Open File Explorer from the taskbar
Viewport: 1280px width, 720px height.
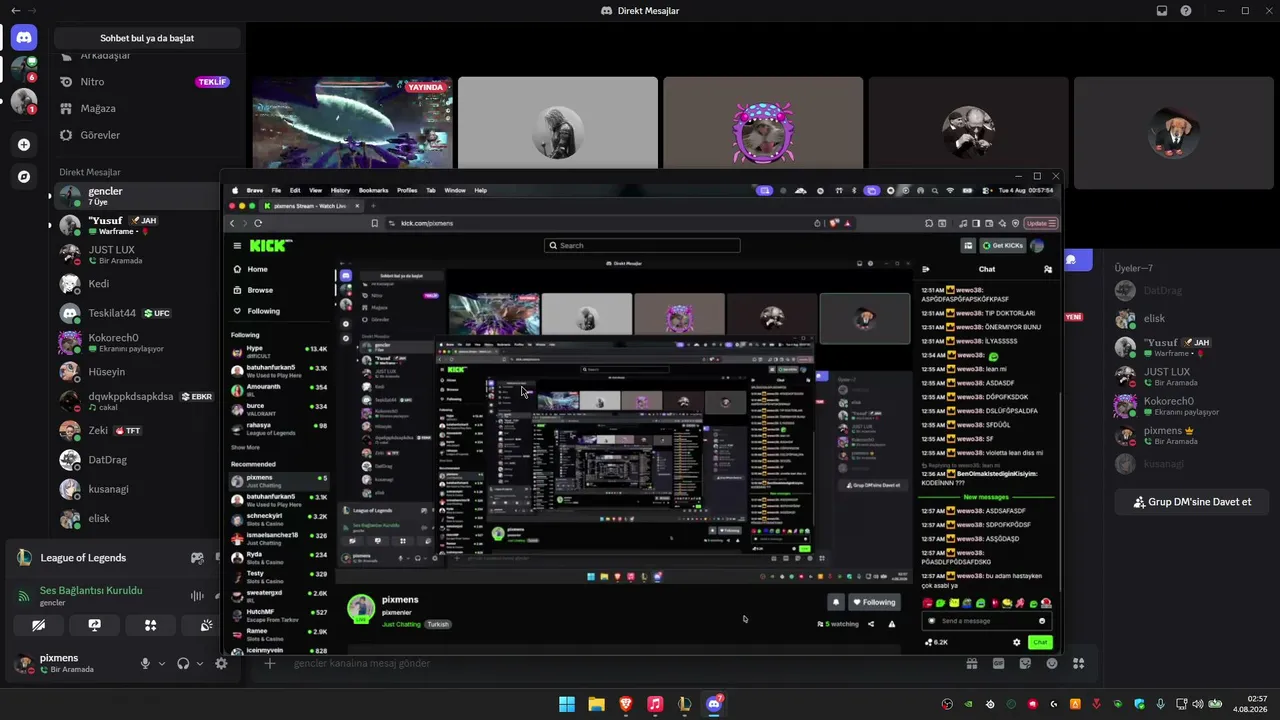pos(596,704)
